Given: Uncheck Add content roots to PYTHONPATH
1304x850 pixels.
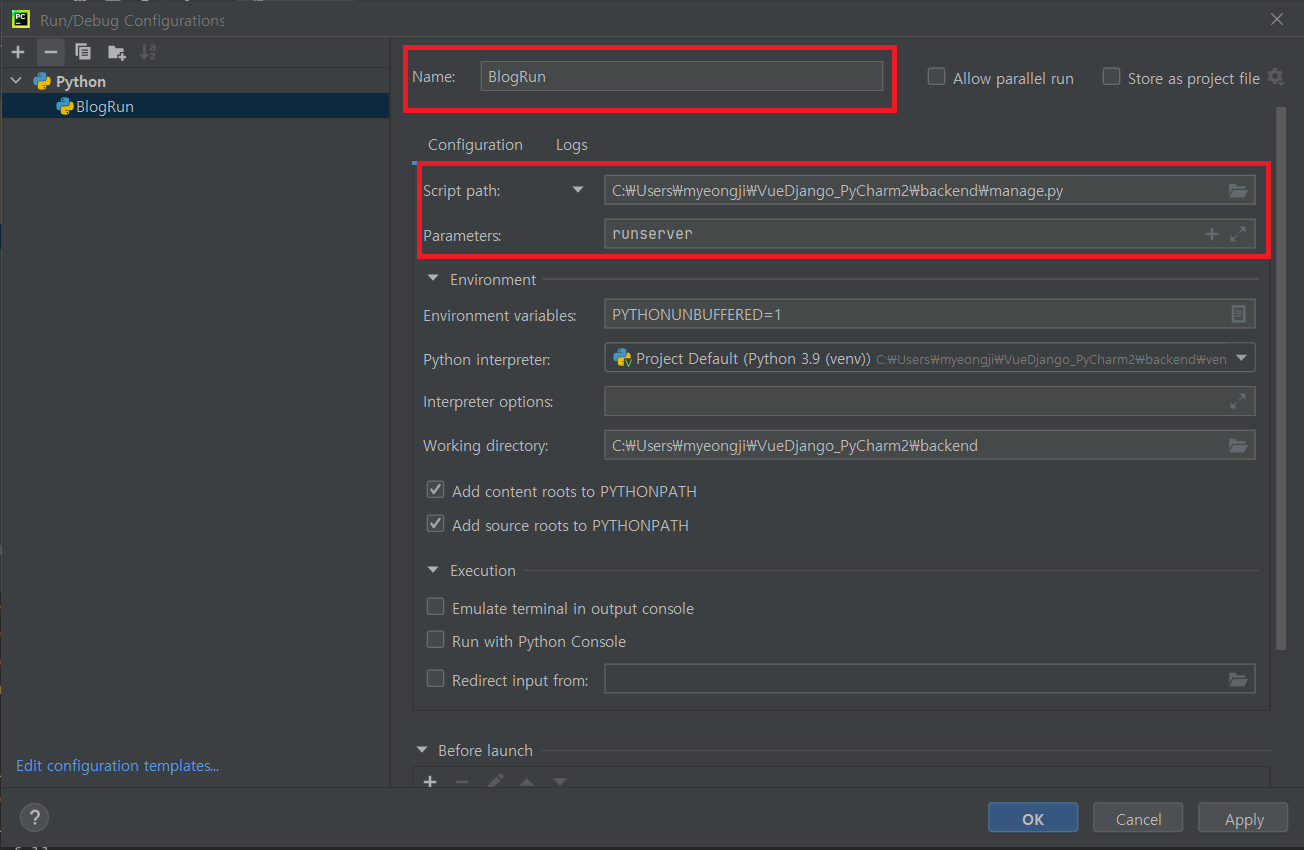Looking at the screenshot, I should point(435,490).
